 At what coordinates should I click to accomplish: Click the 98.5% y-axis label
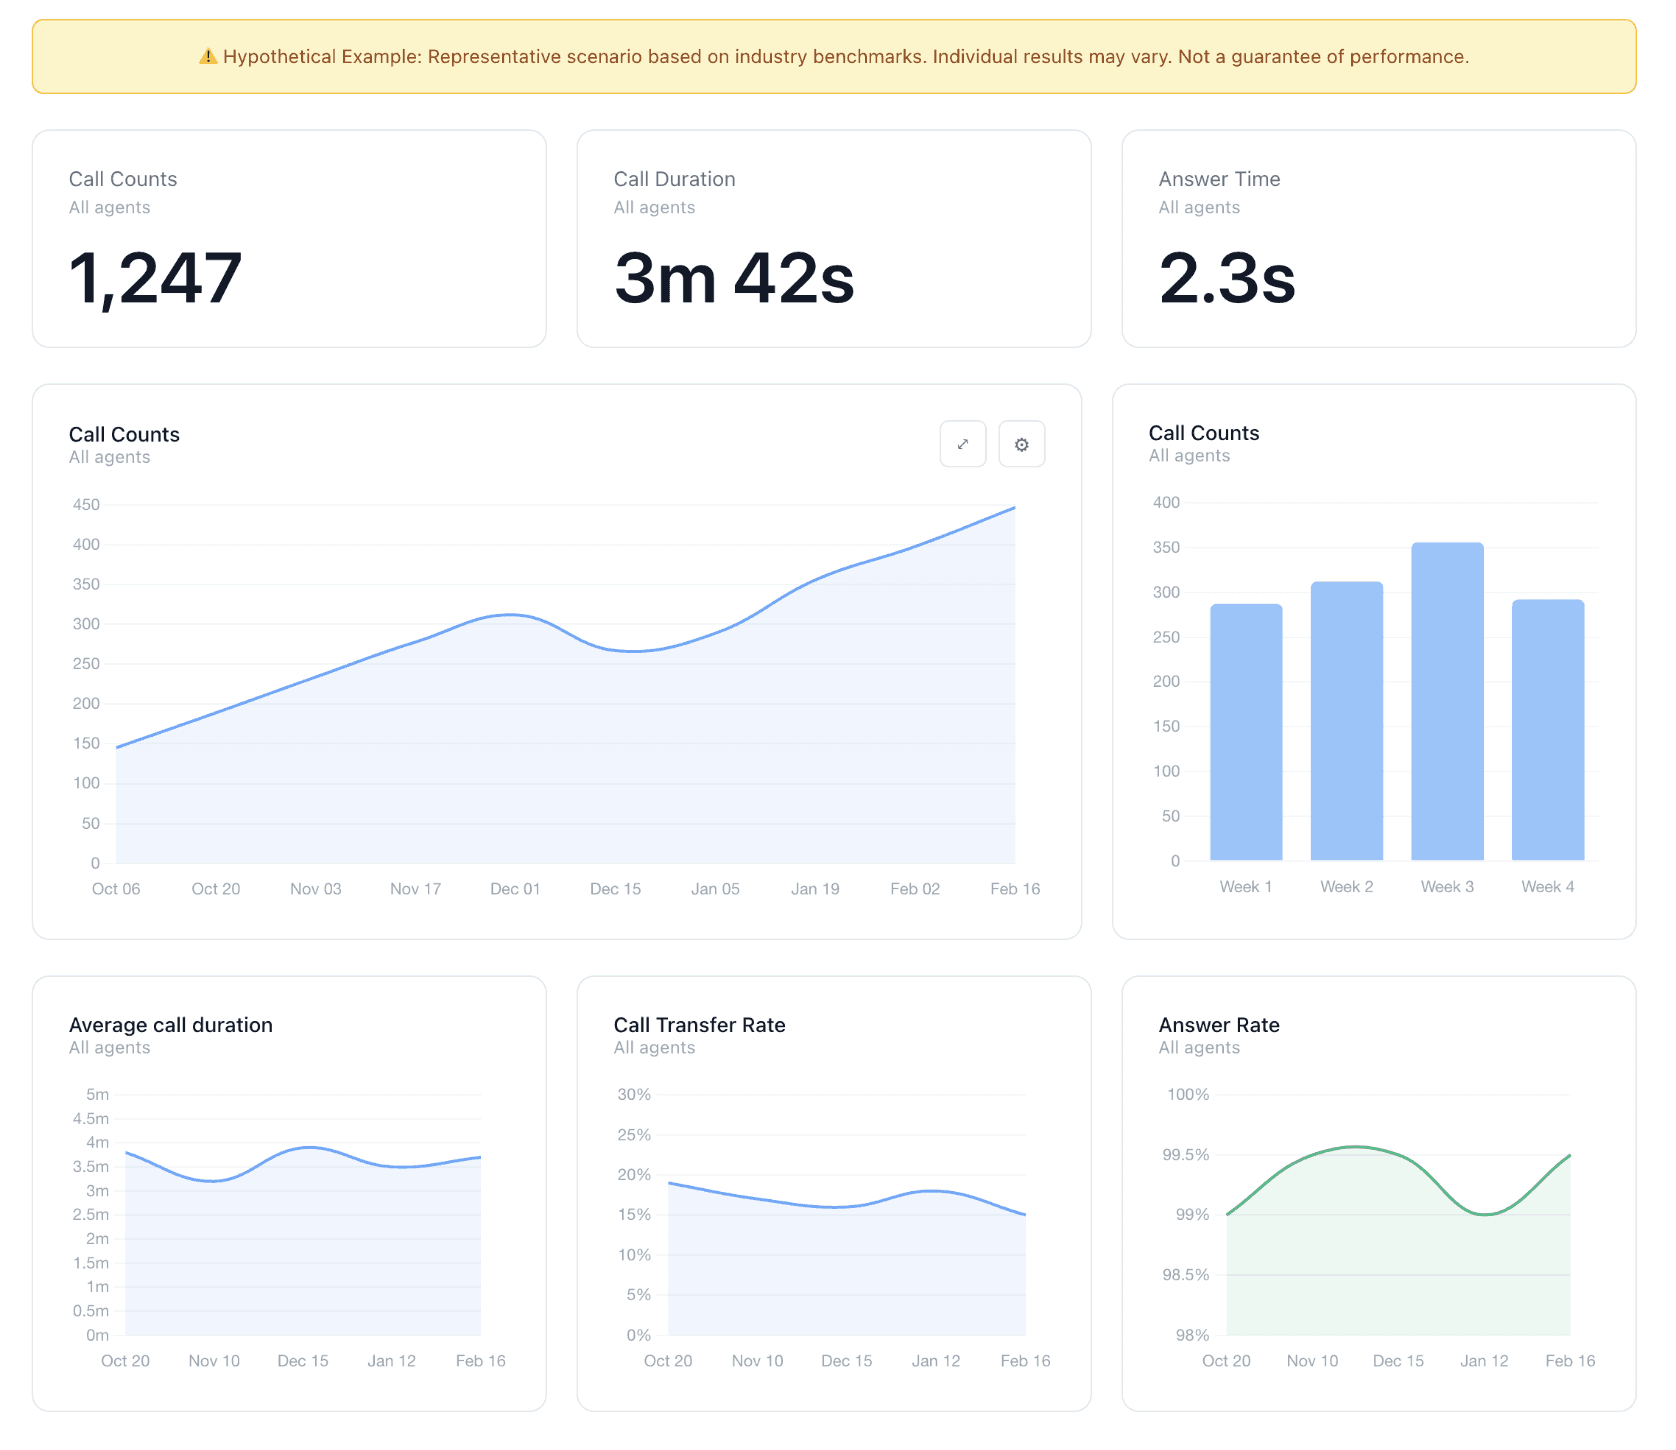click(1186, 1275)
